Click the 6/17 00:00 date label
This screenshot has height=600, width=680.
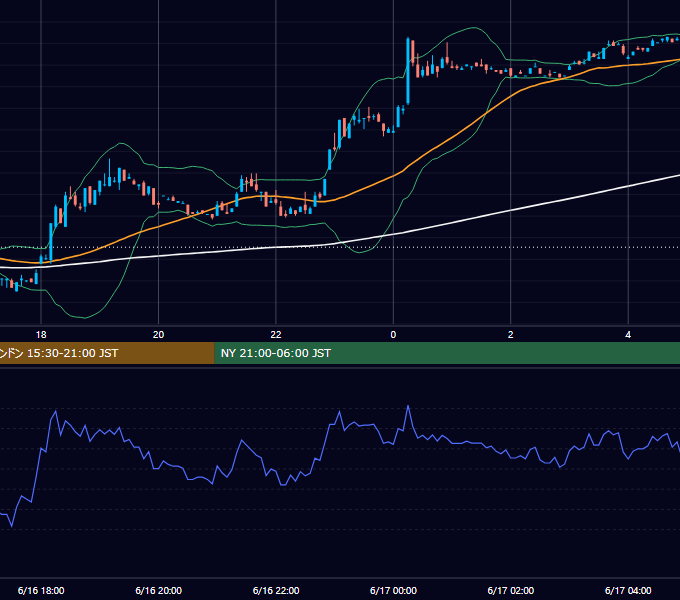(x=393, y=590)
